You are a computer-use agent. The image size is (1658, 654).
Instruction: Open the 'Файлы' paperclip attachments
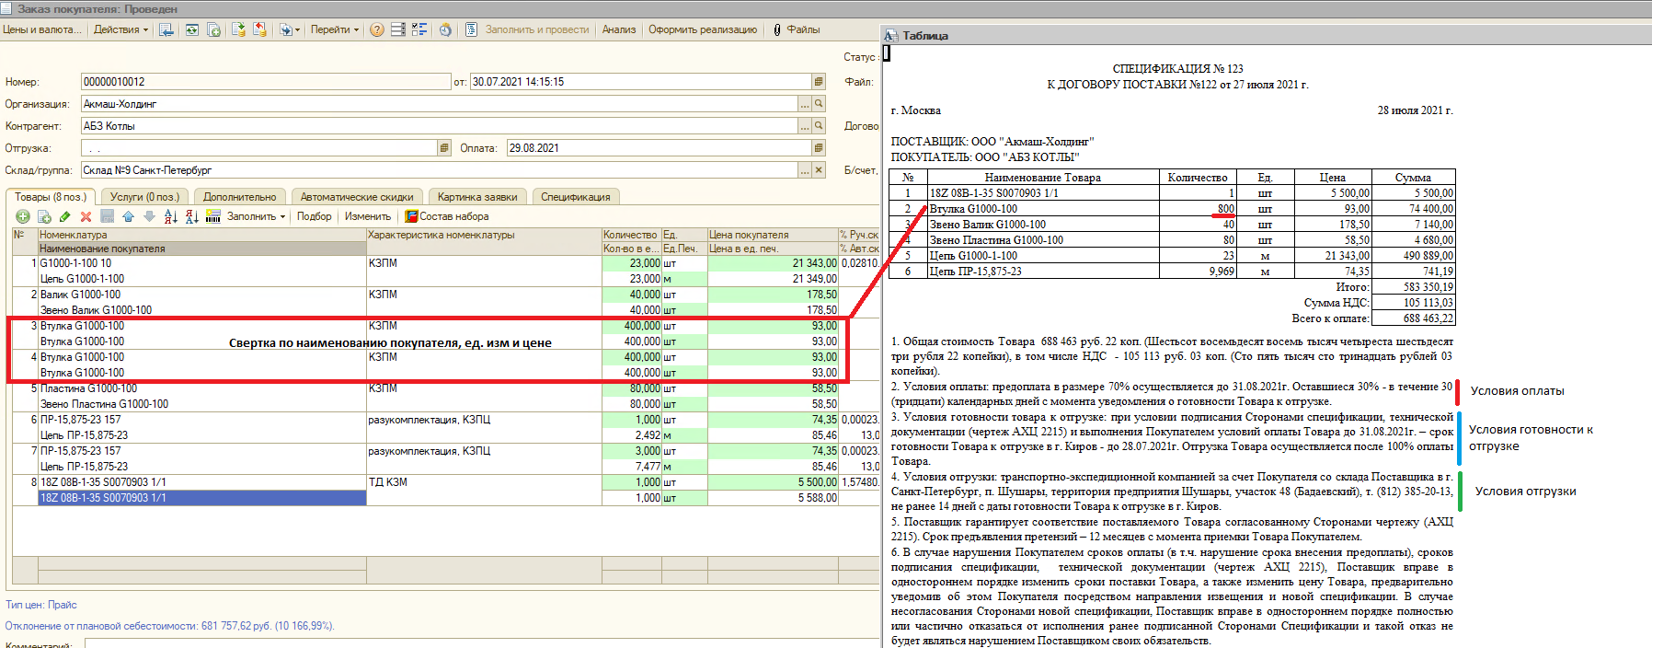pyautogui.click(x=796, y=30)
